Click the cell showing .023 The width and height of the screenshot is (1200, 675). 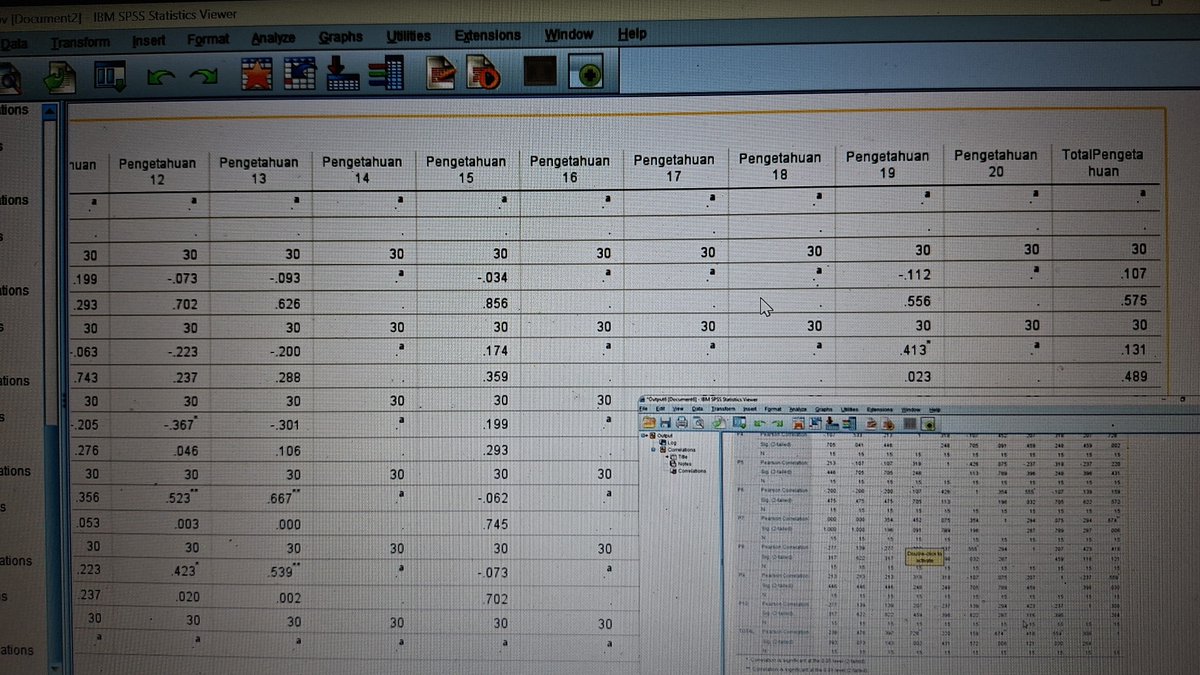[918, 377]
